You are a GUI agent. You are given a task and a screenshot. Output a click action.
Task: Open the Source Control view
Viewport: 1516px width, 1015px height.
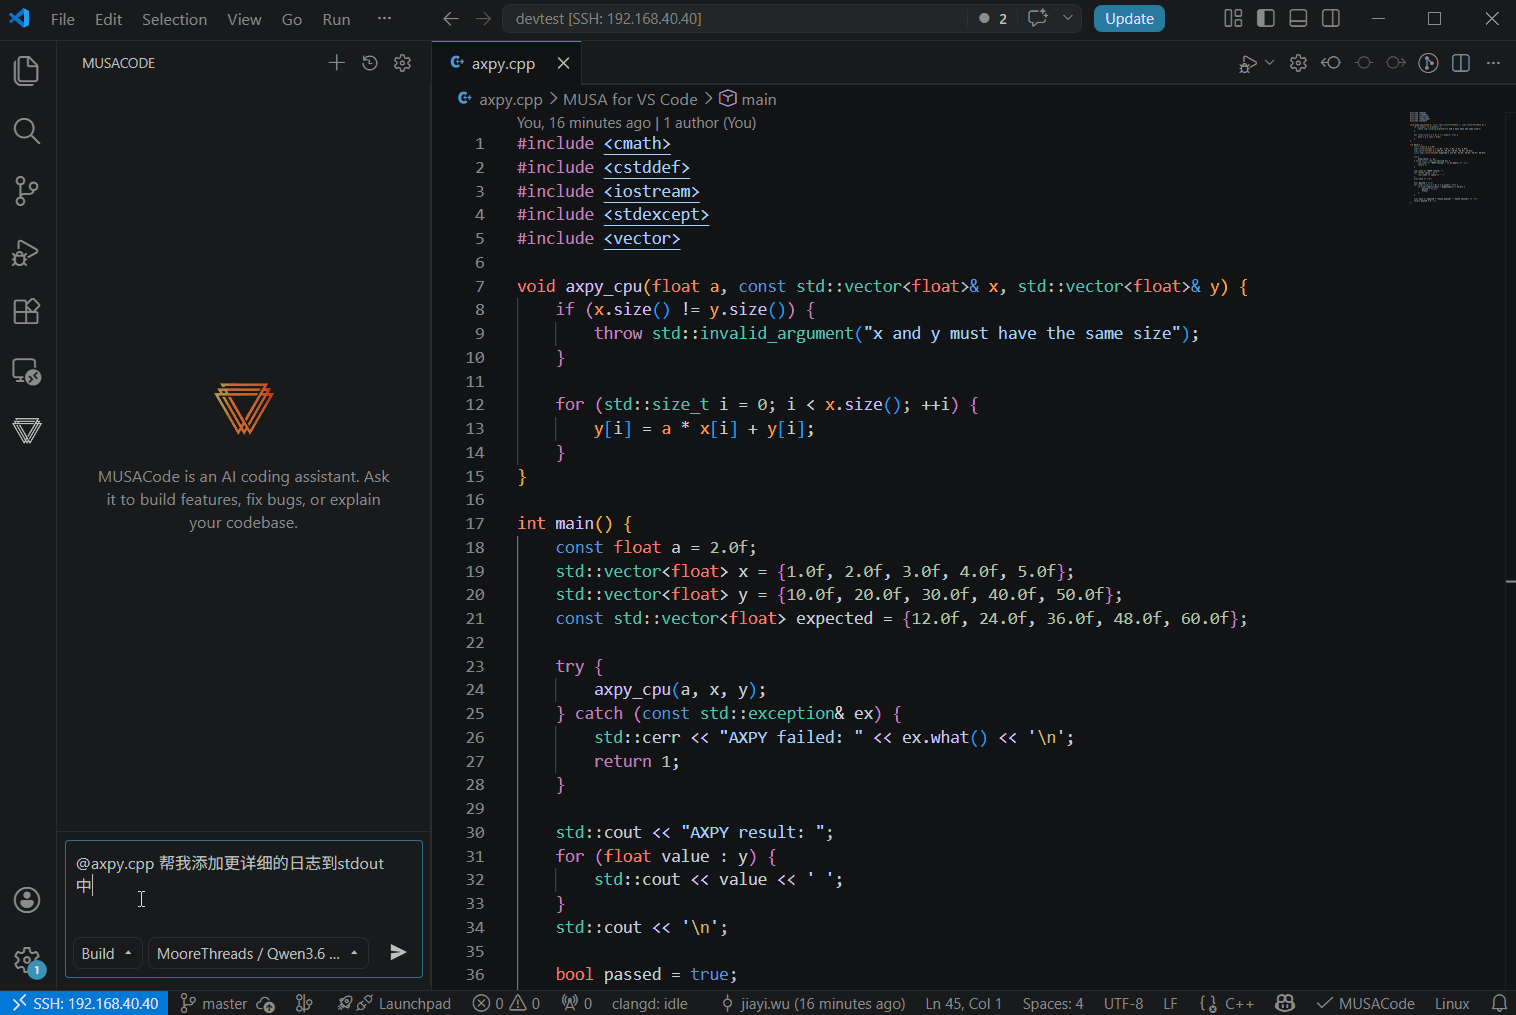pyautogui.click(x=27, y=191)
